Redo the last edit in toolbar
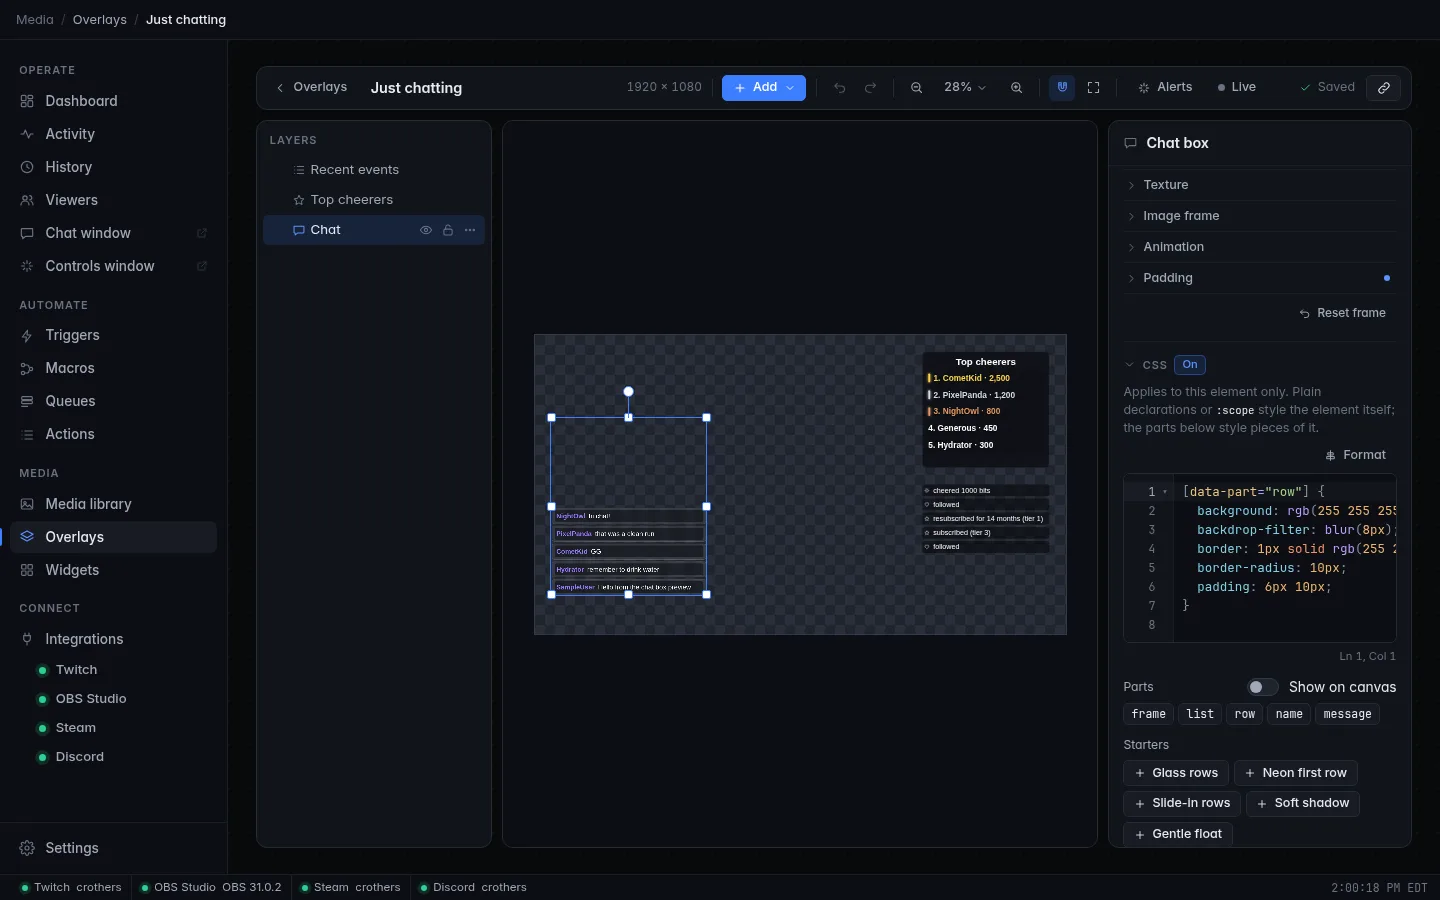The image size is (1440, 900). pyautogui.click(x=871, y=88)
